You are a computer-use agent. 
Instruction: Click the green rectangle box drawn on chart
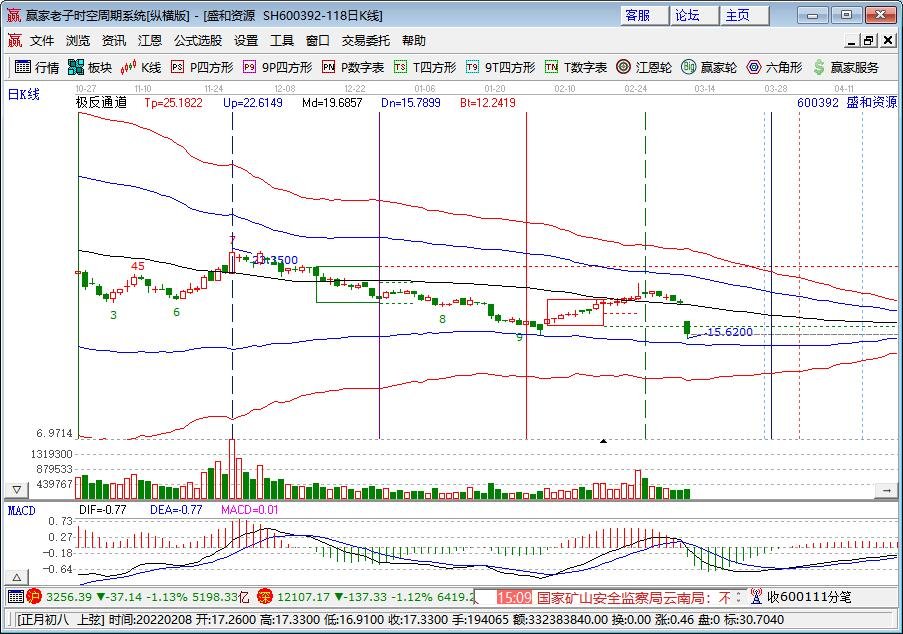pyautogui.click(x=348, y=284)
